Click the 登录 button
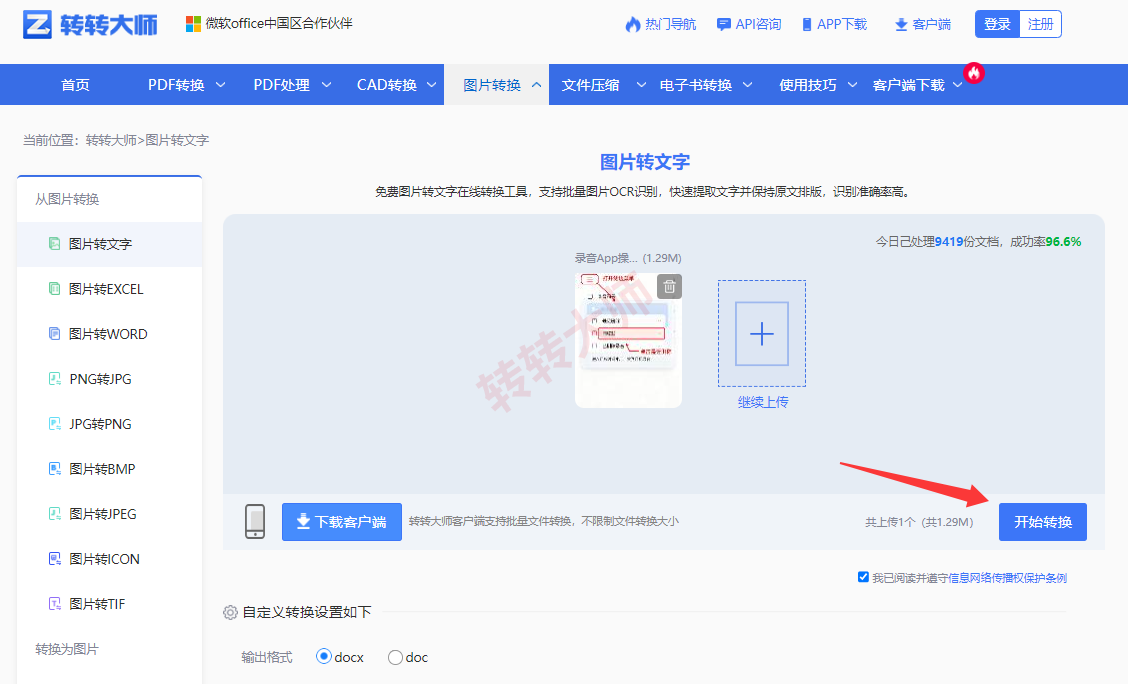 point(997,24)
